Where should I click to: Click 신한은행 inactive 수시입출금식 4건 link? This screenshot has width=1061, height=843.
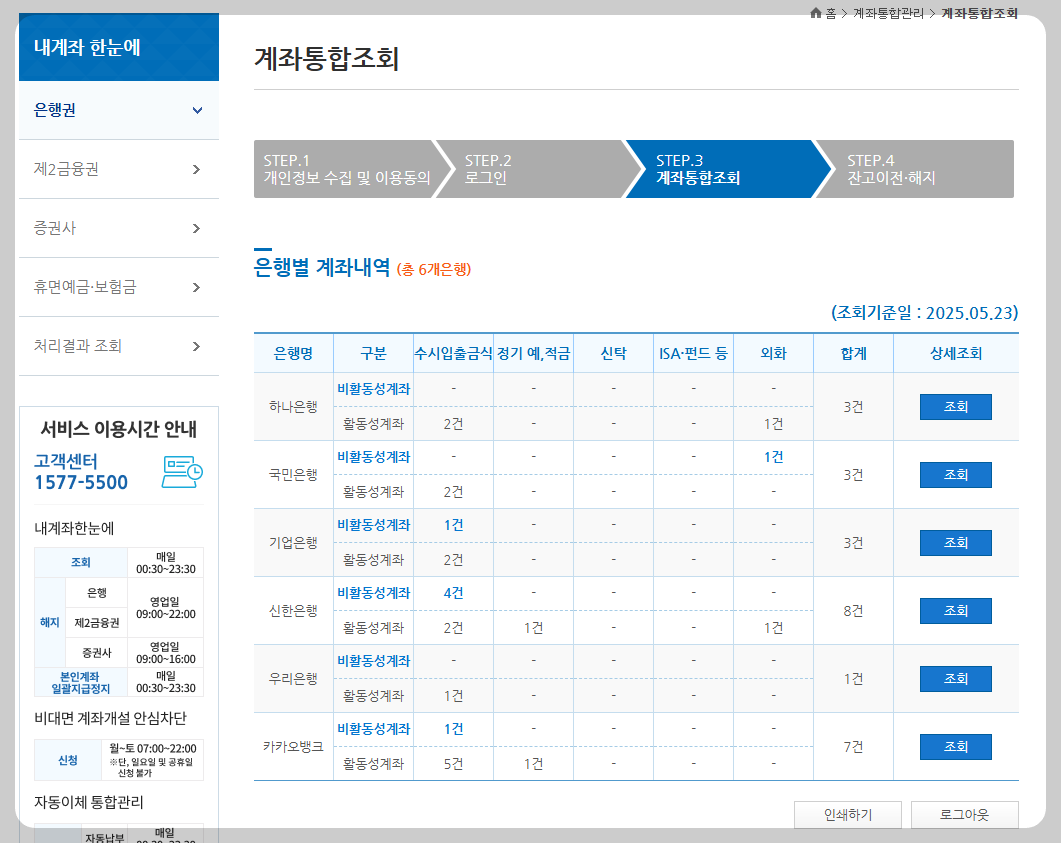(453, 593)
